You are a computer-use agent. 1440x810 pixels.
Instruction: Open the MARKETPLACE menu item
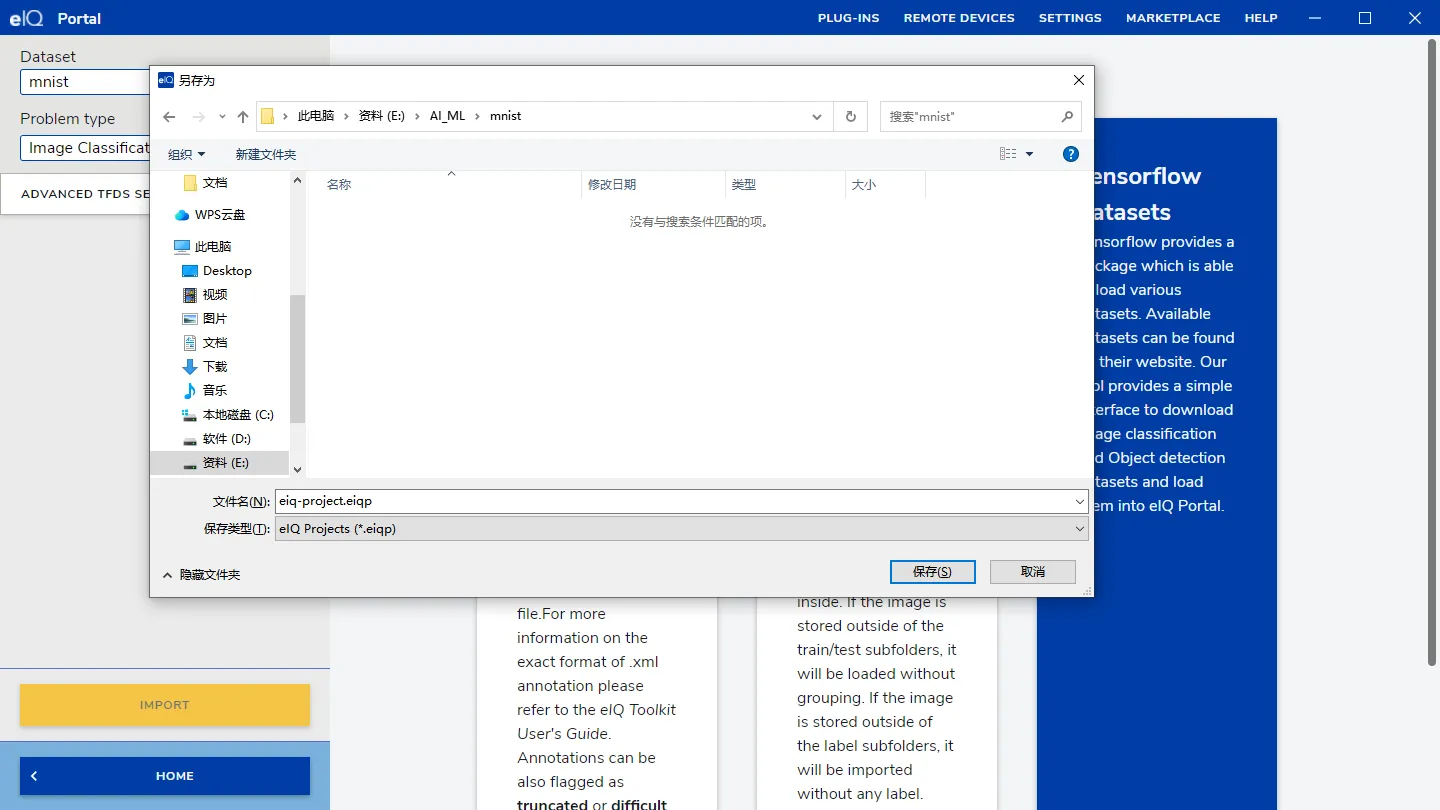click(x=1173, y=17)
